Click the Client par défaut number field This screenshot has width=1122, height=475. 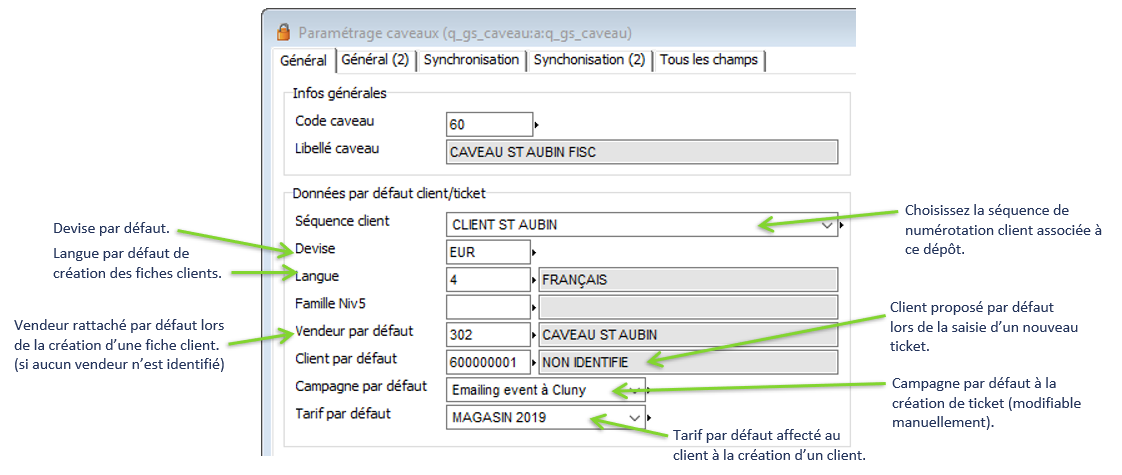[487, 362]
